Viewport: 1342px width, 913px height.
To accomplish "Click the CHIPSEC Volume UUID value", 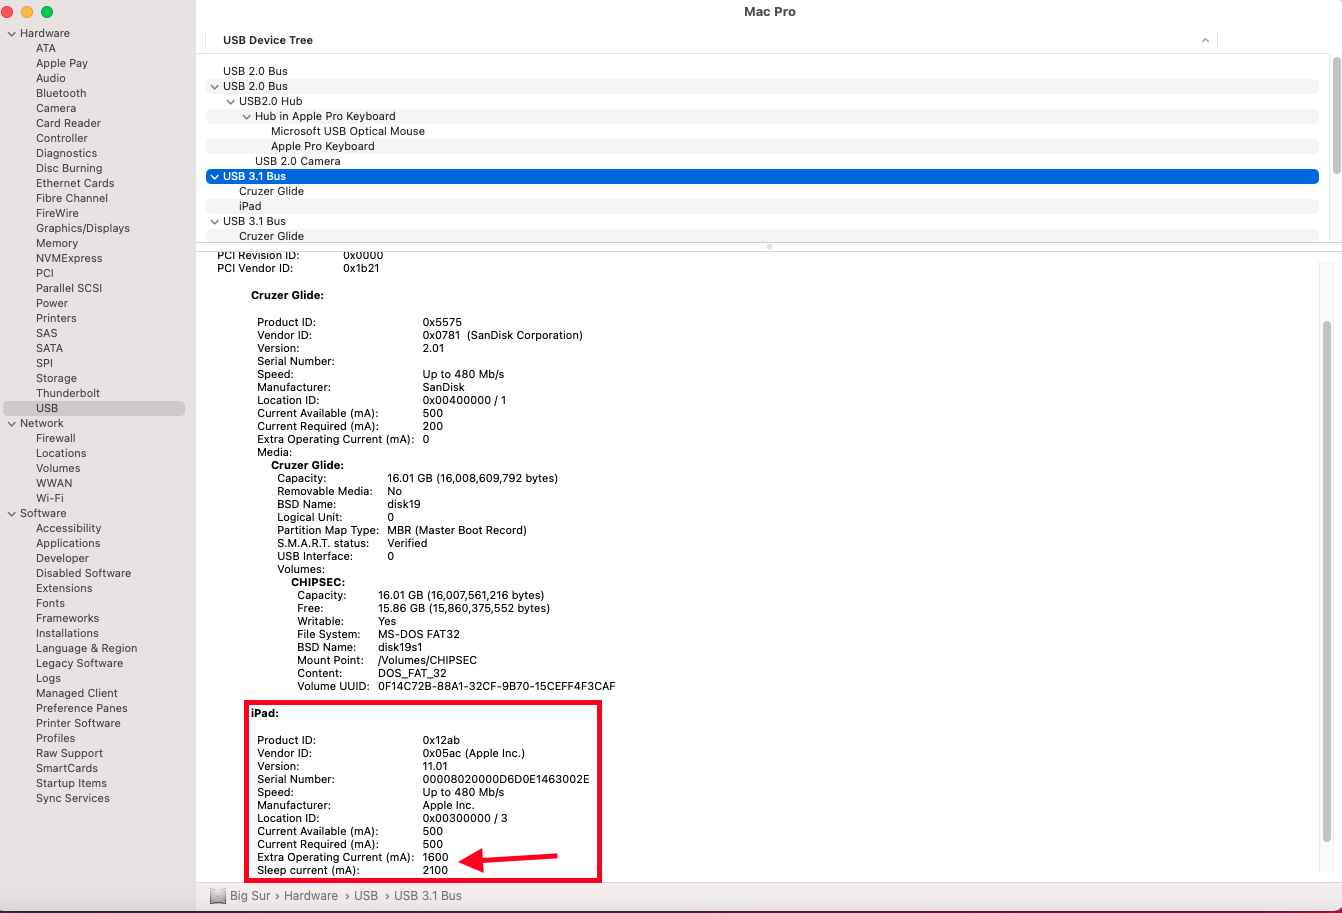I will (x=497, y=686).
